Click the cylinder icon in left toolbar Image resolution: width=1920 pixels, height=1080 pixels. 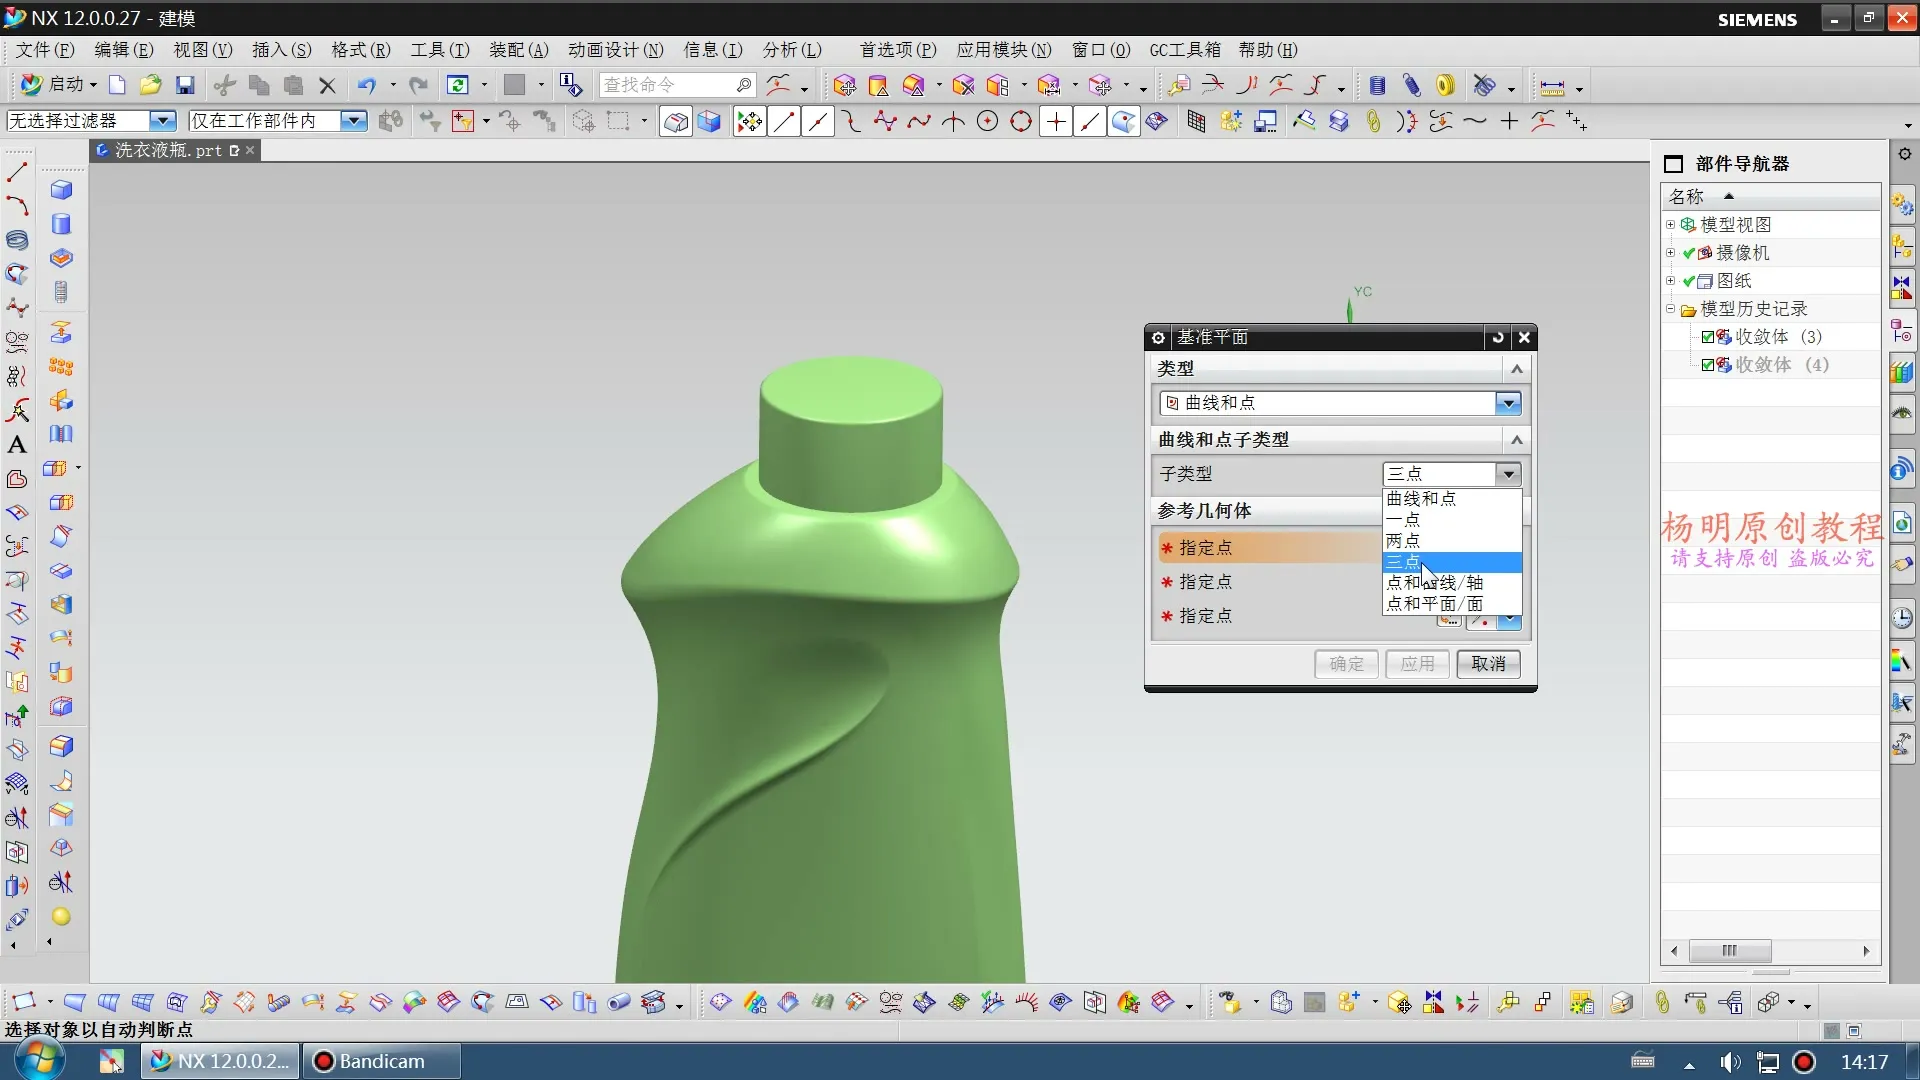pos(61,224)
